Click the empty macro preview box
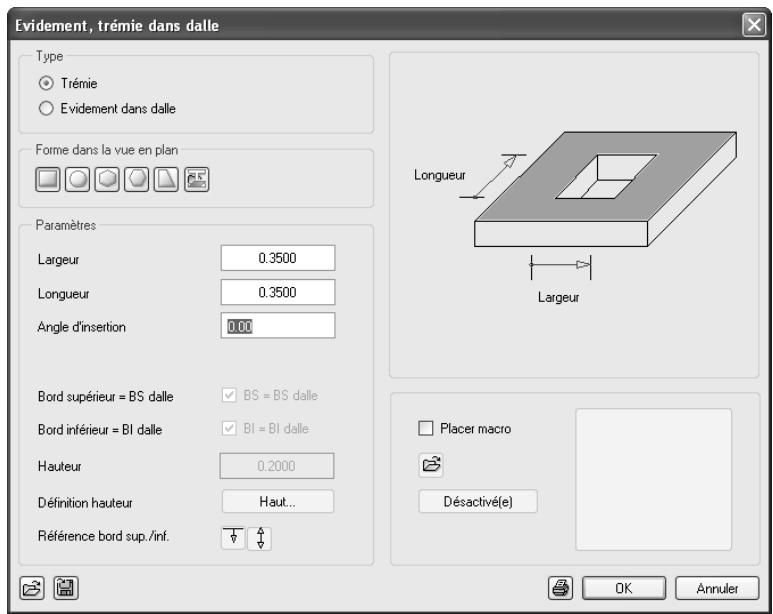Image resolution: width=773 pixels, height=614 pixels. (653, 479)
